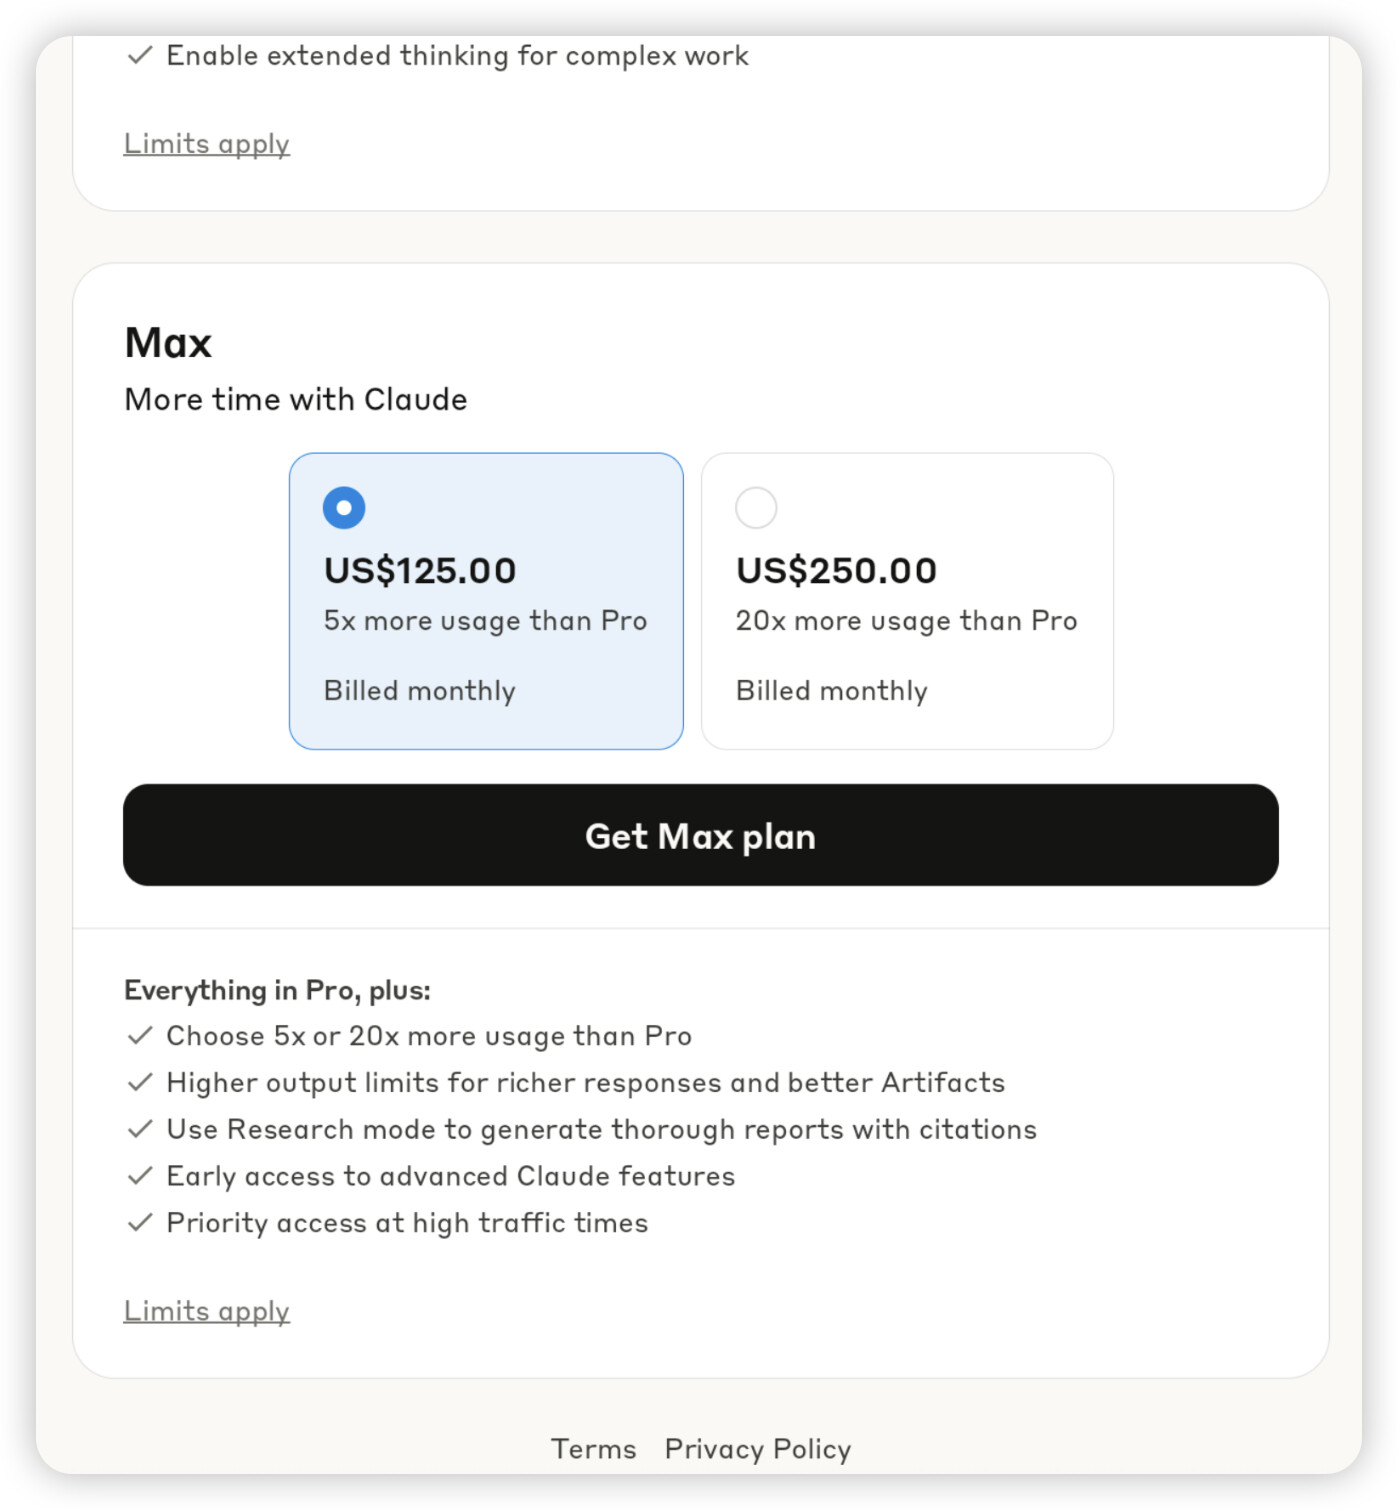Choose the 5x more usage plan card

pos(486,601)
